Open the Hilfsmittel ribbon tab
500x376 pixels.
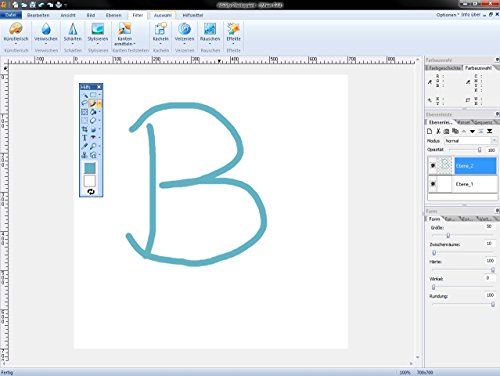(193, 15)
